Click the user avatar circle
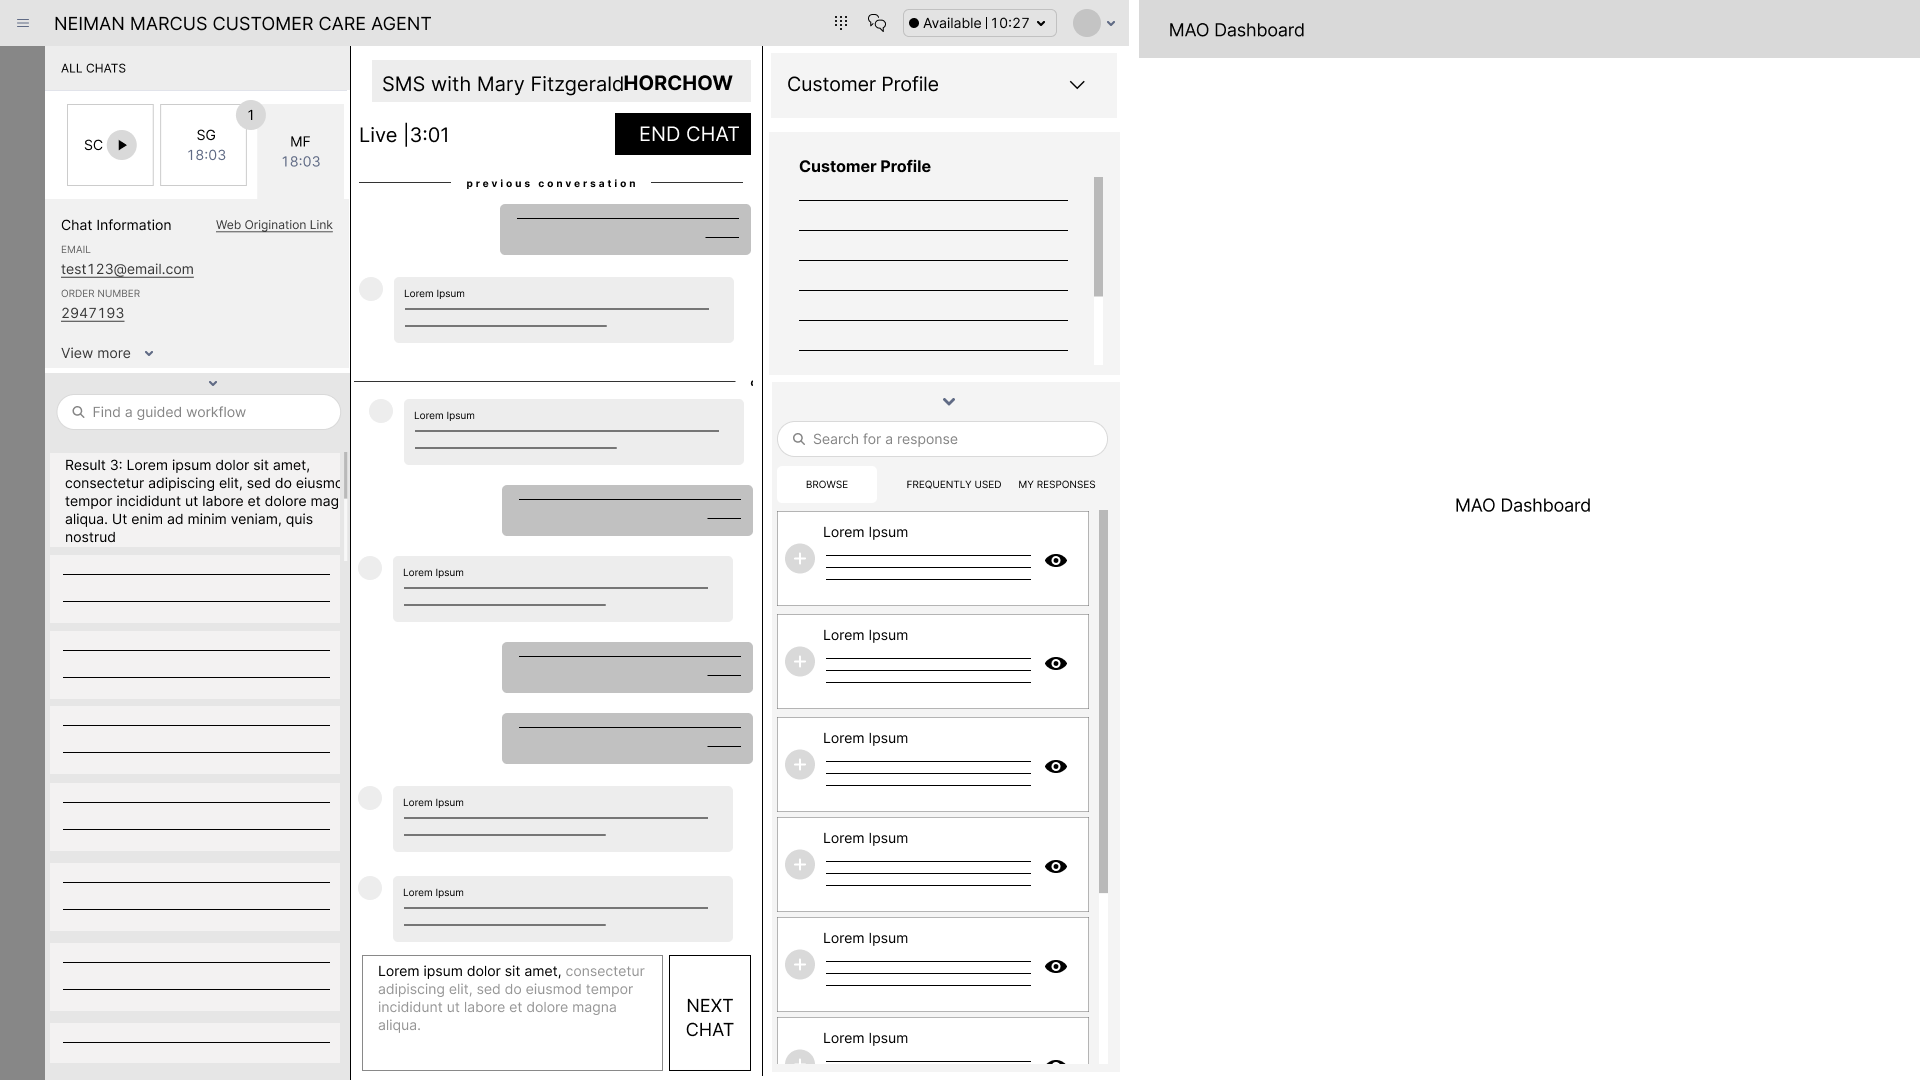Viewport: 1920px width, 1080px height. 1086,23
